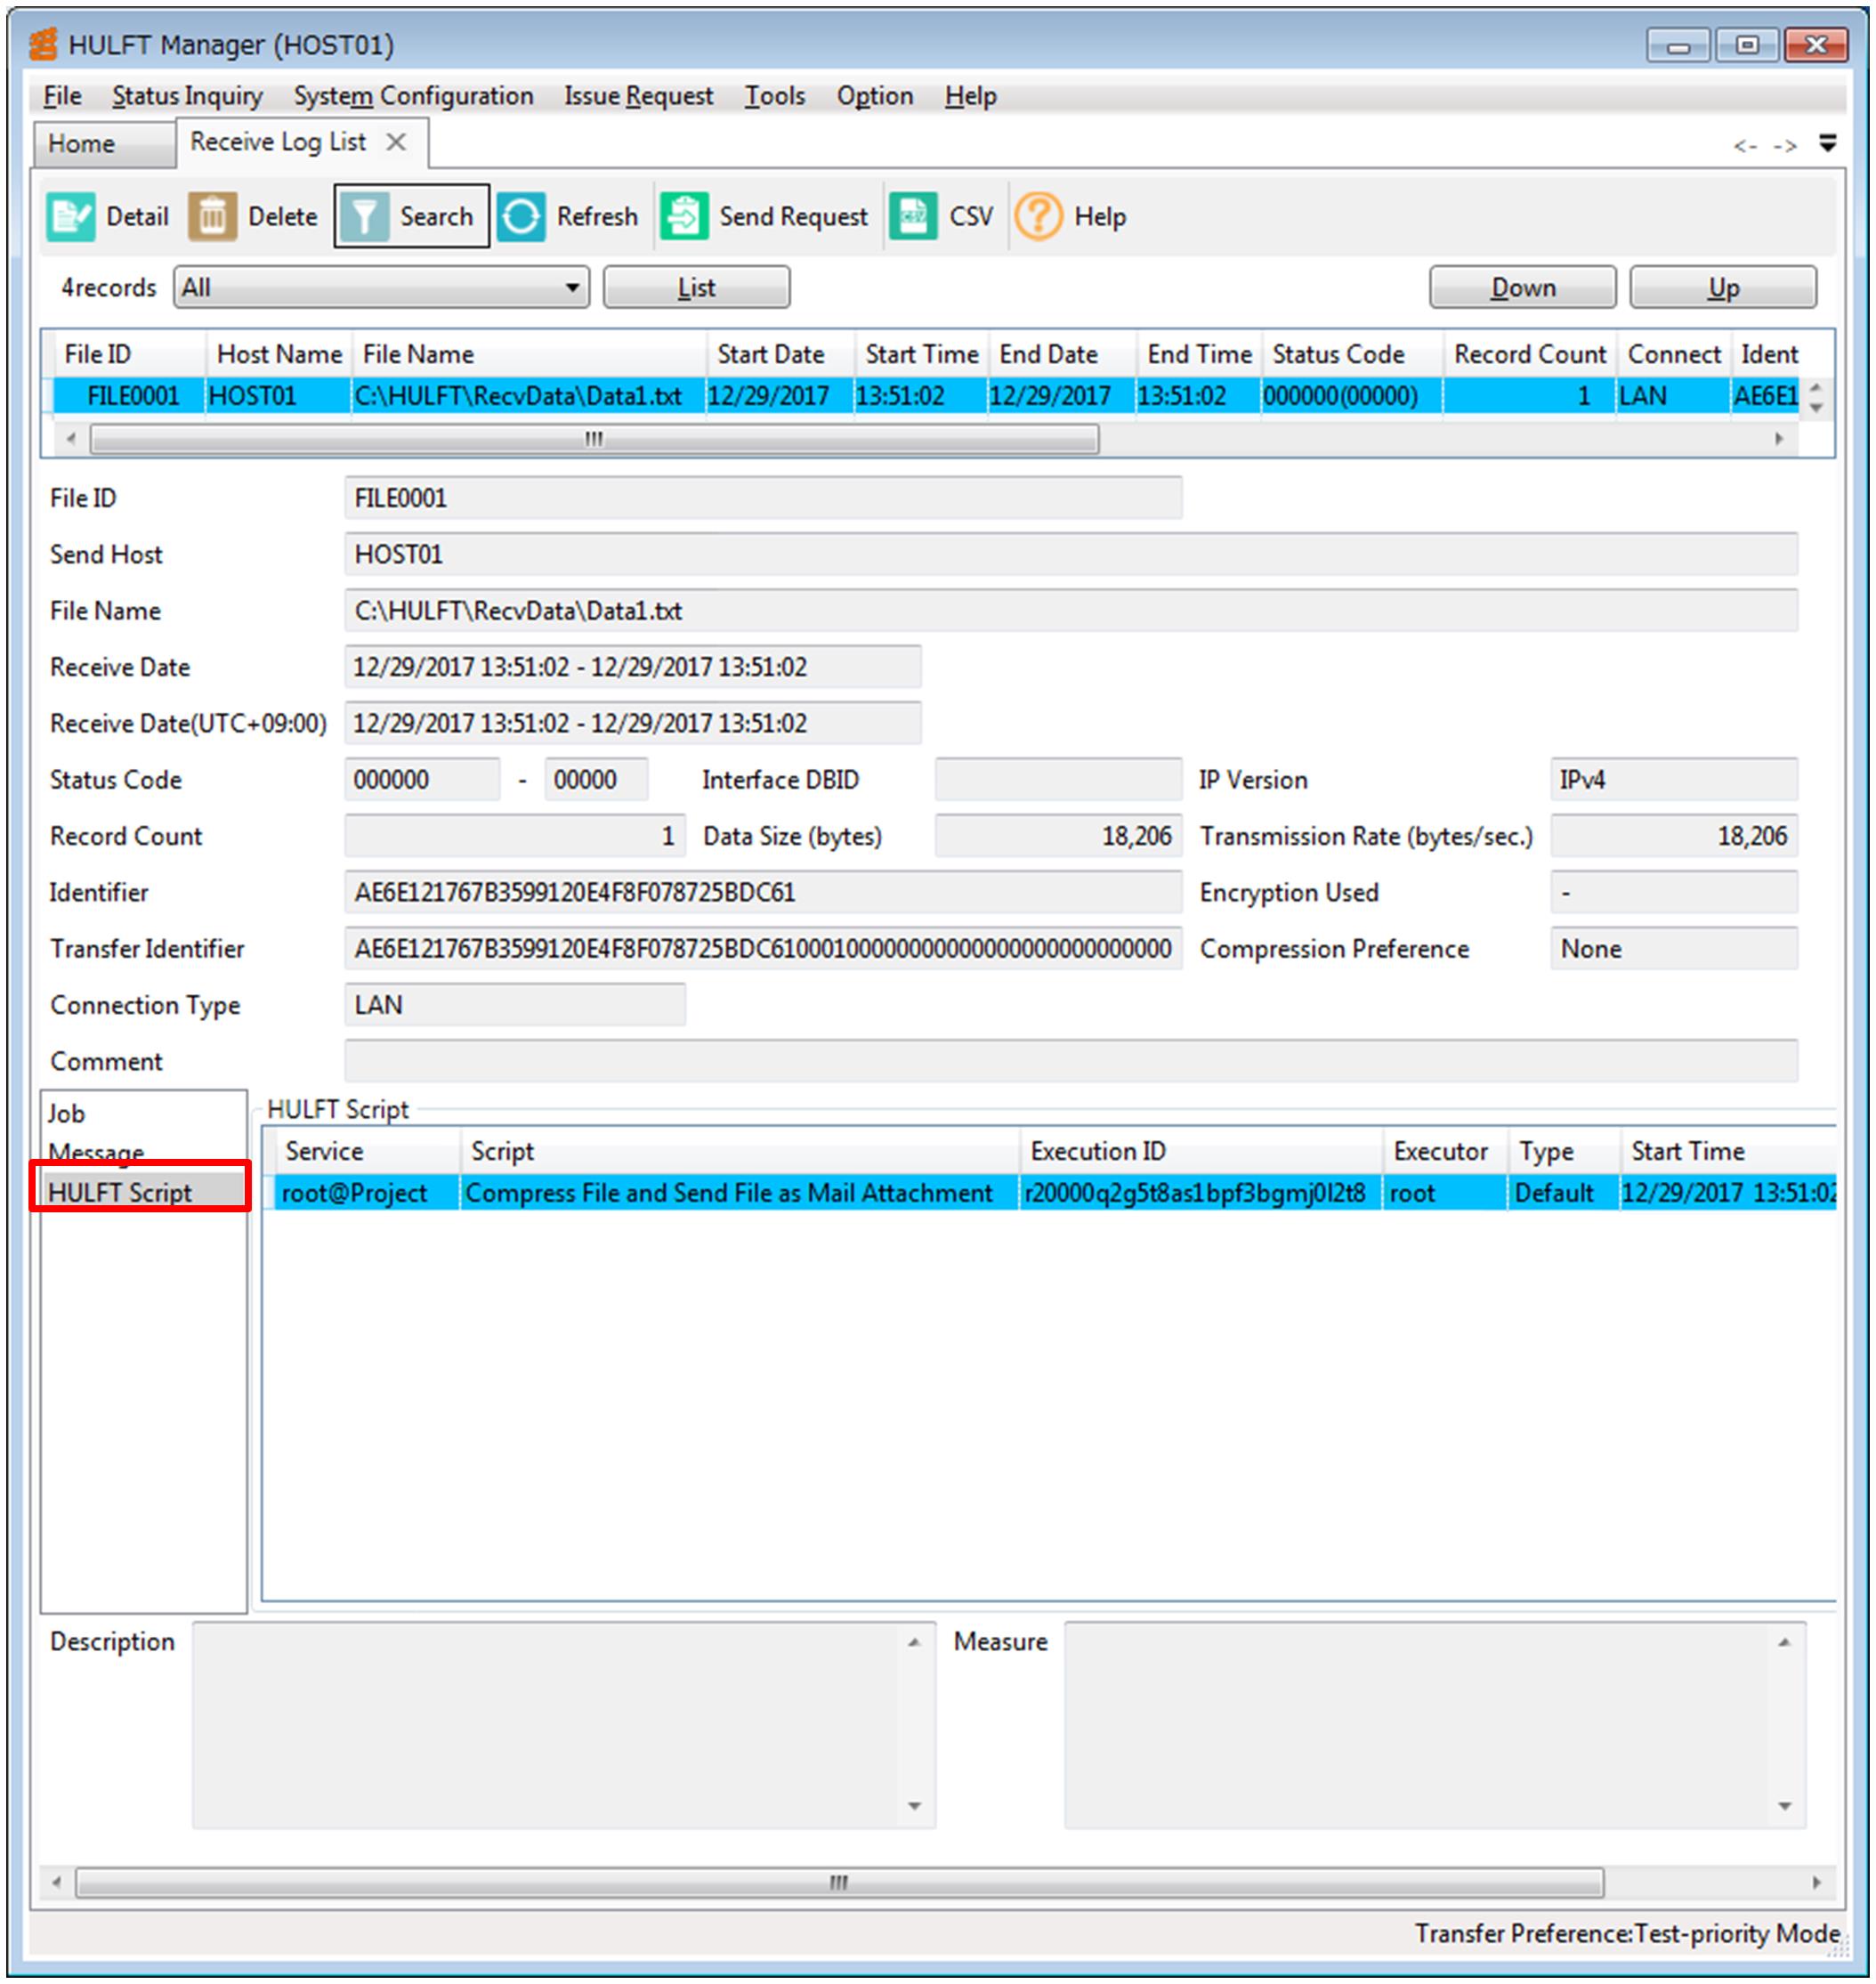Click the log table horizontal scrollbar thumb

(594, 439)
